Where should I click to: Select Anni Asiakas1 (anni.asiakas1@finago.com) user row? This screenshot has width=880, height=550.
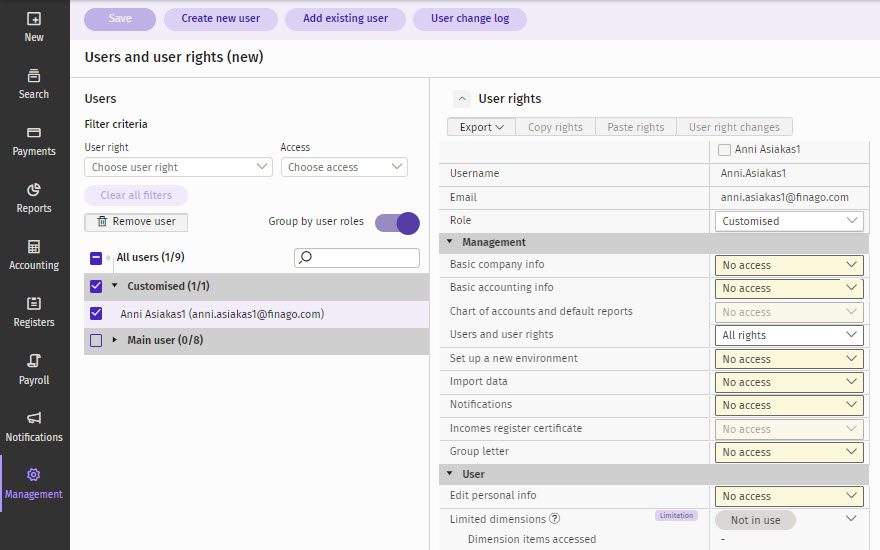click(x=256, y=314)
